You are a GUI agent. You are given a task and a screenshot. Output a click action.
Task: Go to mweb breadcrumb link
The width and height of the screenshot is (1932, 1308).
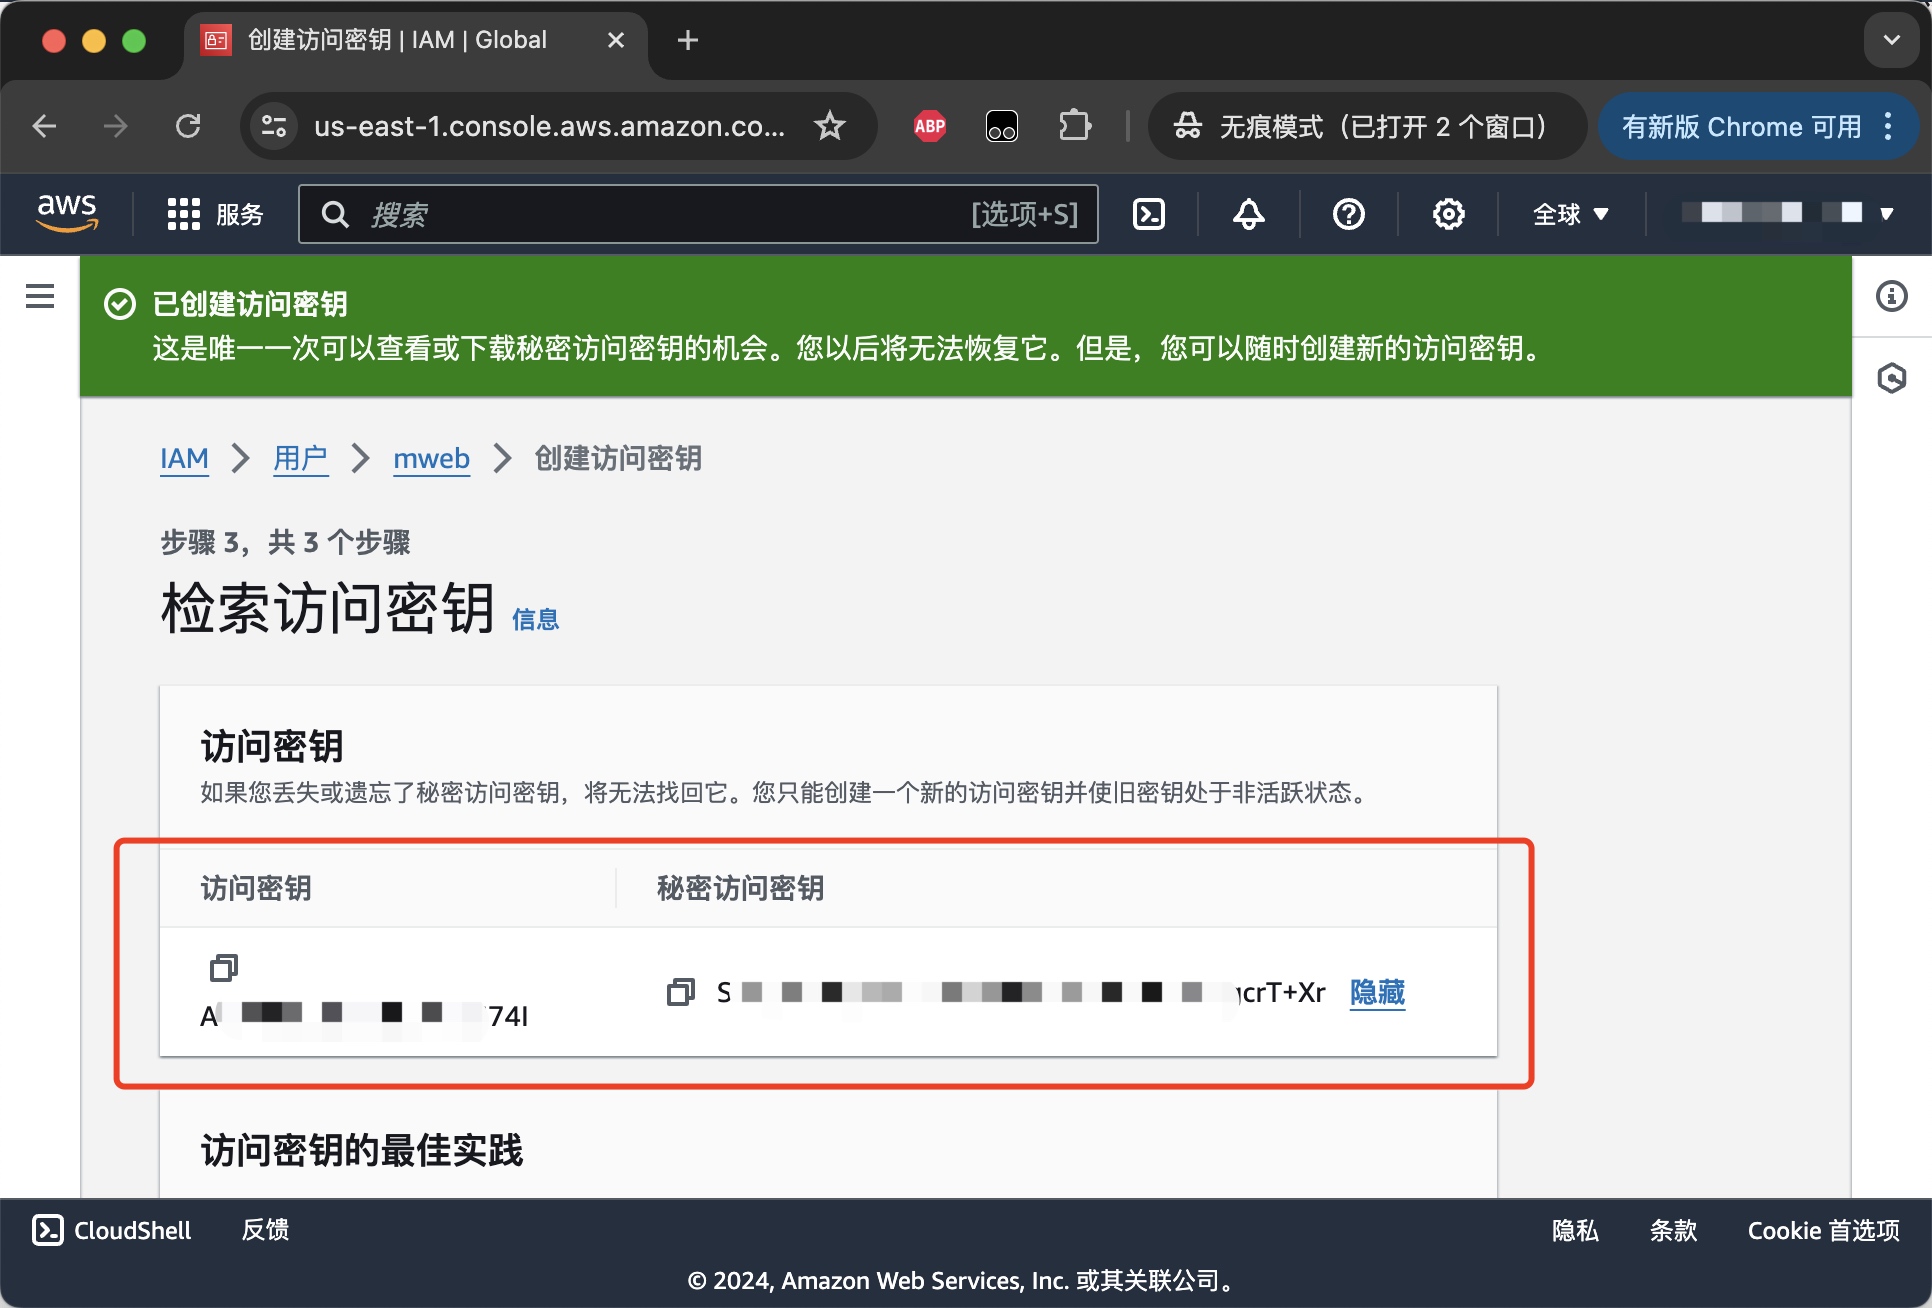coord(431,458)
